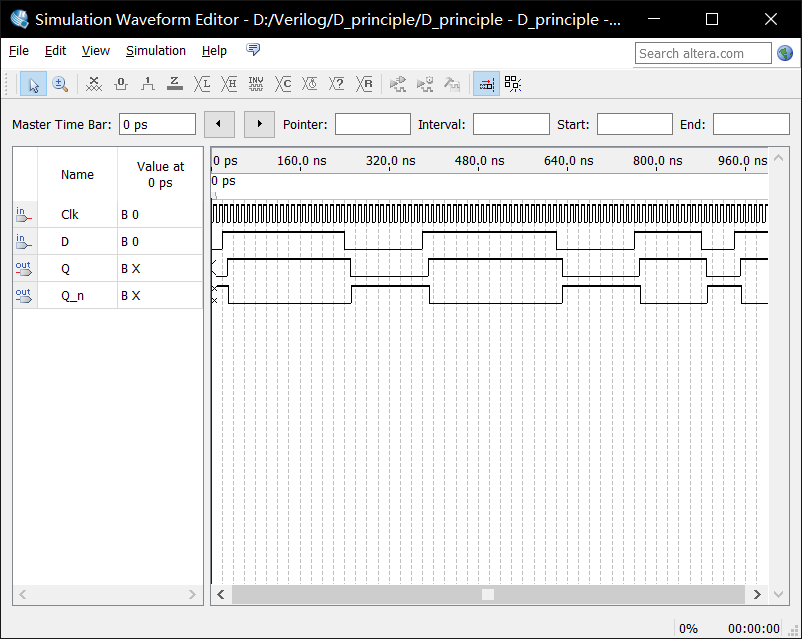Maximize the Simulation Waveform Editor window
The height and width of the screenshot is (639, 802).
711,19
